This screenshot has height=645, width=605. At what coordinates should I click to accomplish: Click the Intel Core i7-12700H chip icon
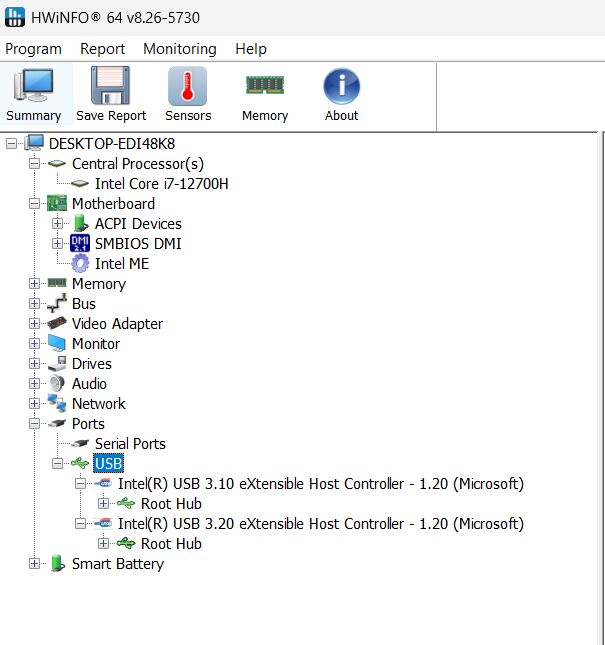(x=80, y=183)
